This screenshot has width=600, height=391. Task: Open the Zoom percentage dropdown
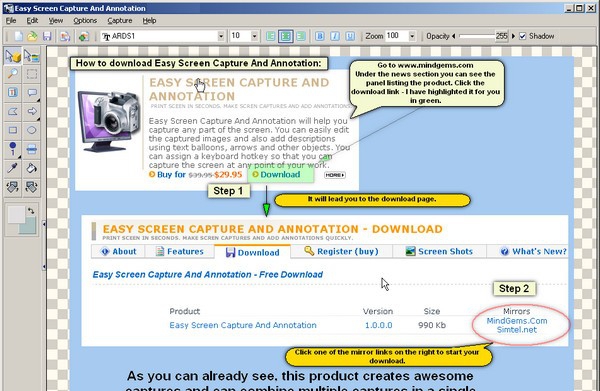[x=412, y=36]
